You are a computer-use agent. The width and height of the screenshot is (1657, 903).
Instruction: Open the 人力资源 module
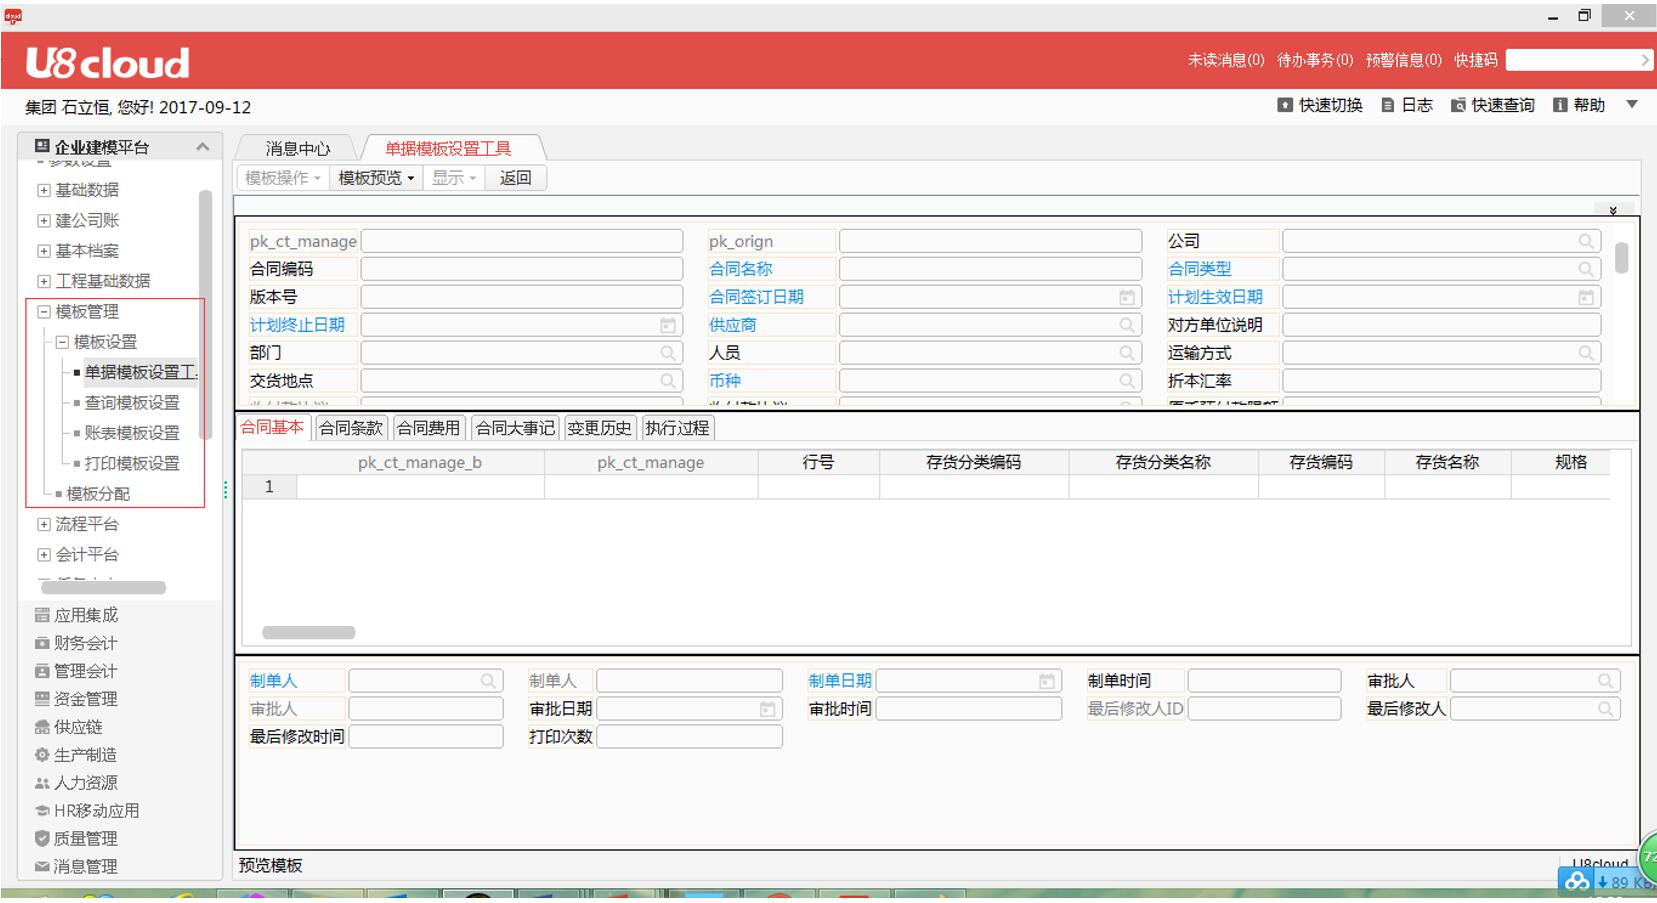pyautogui.click(x=77, y=783)
